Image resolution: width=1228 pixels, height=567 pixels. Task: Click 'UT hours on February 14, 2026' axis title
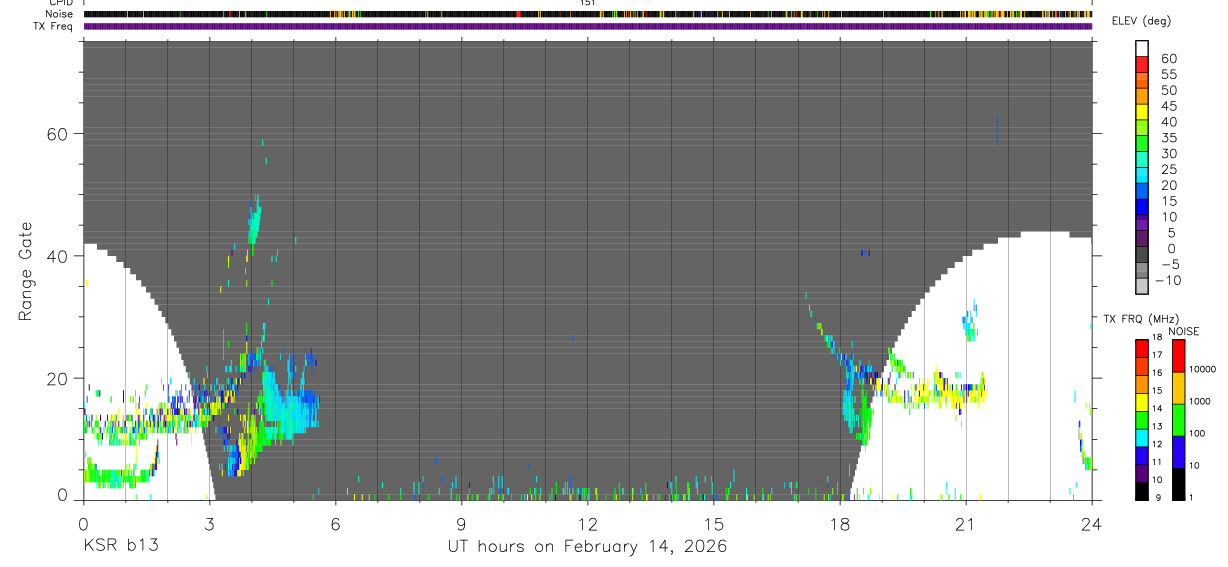click(588, 547)
